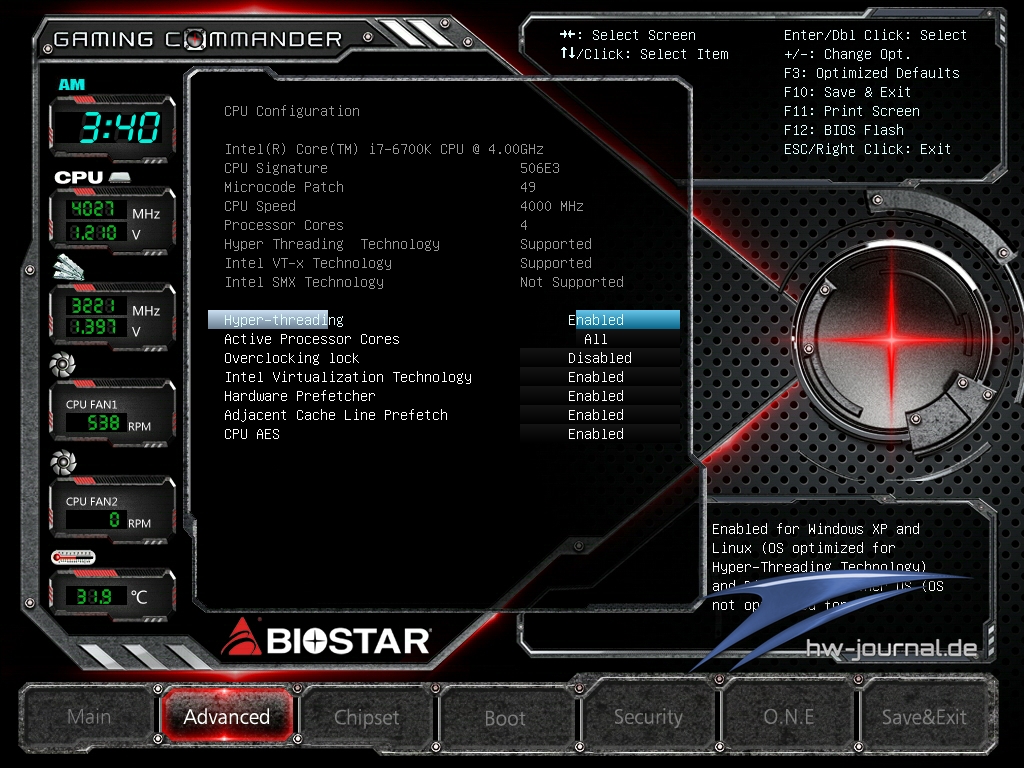Click the ESC/Right Click: Exit hint

pyautogui.click(x=867, y=149)
